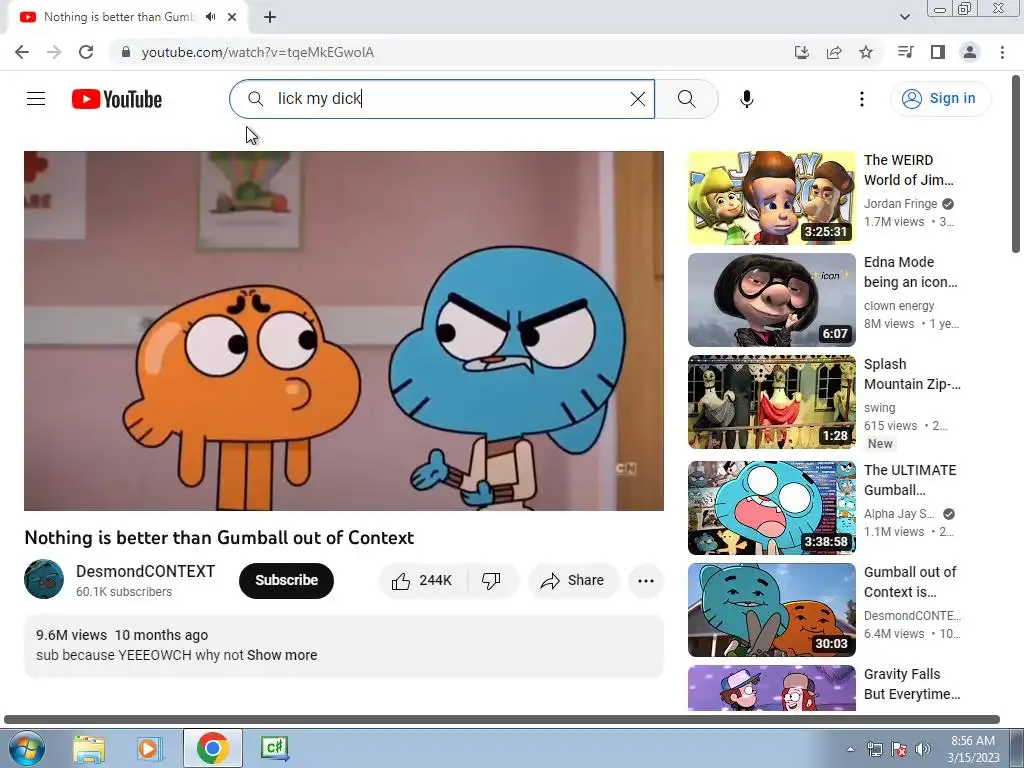Open the DesmondCONTEXT channel avatar

(44, 579)
